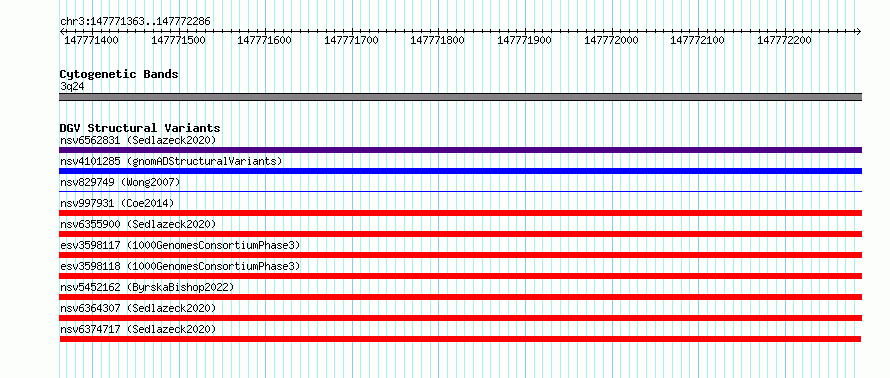Image resolution: width=890 pixels, height=378 pixels.
Task: Click the nsv6562831 (Sedlazeck2020) variant label
Action: point(138,140)
